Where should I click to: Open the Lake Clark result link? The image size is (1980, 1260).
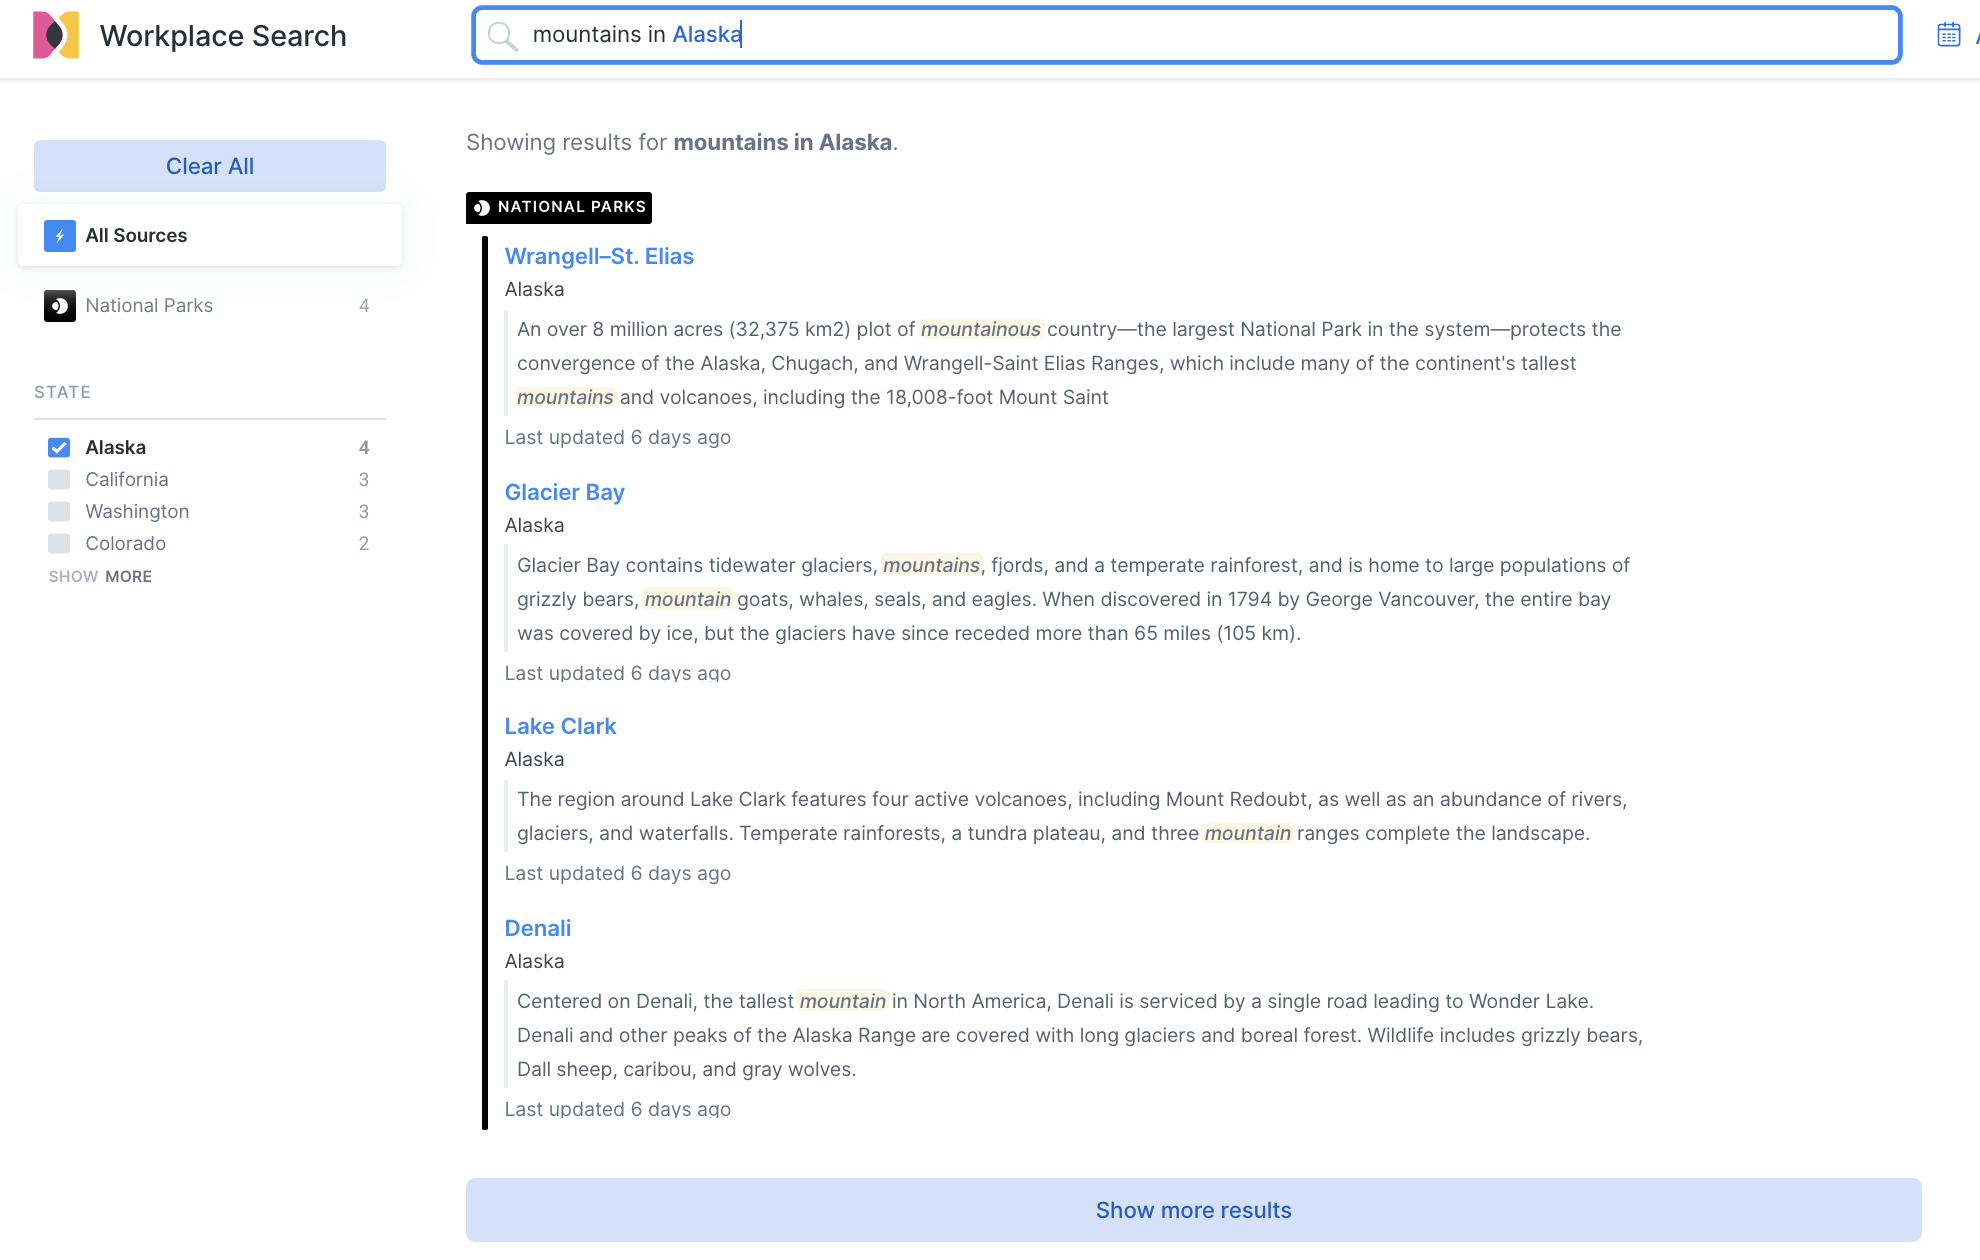tap(560, 727)
